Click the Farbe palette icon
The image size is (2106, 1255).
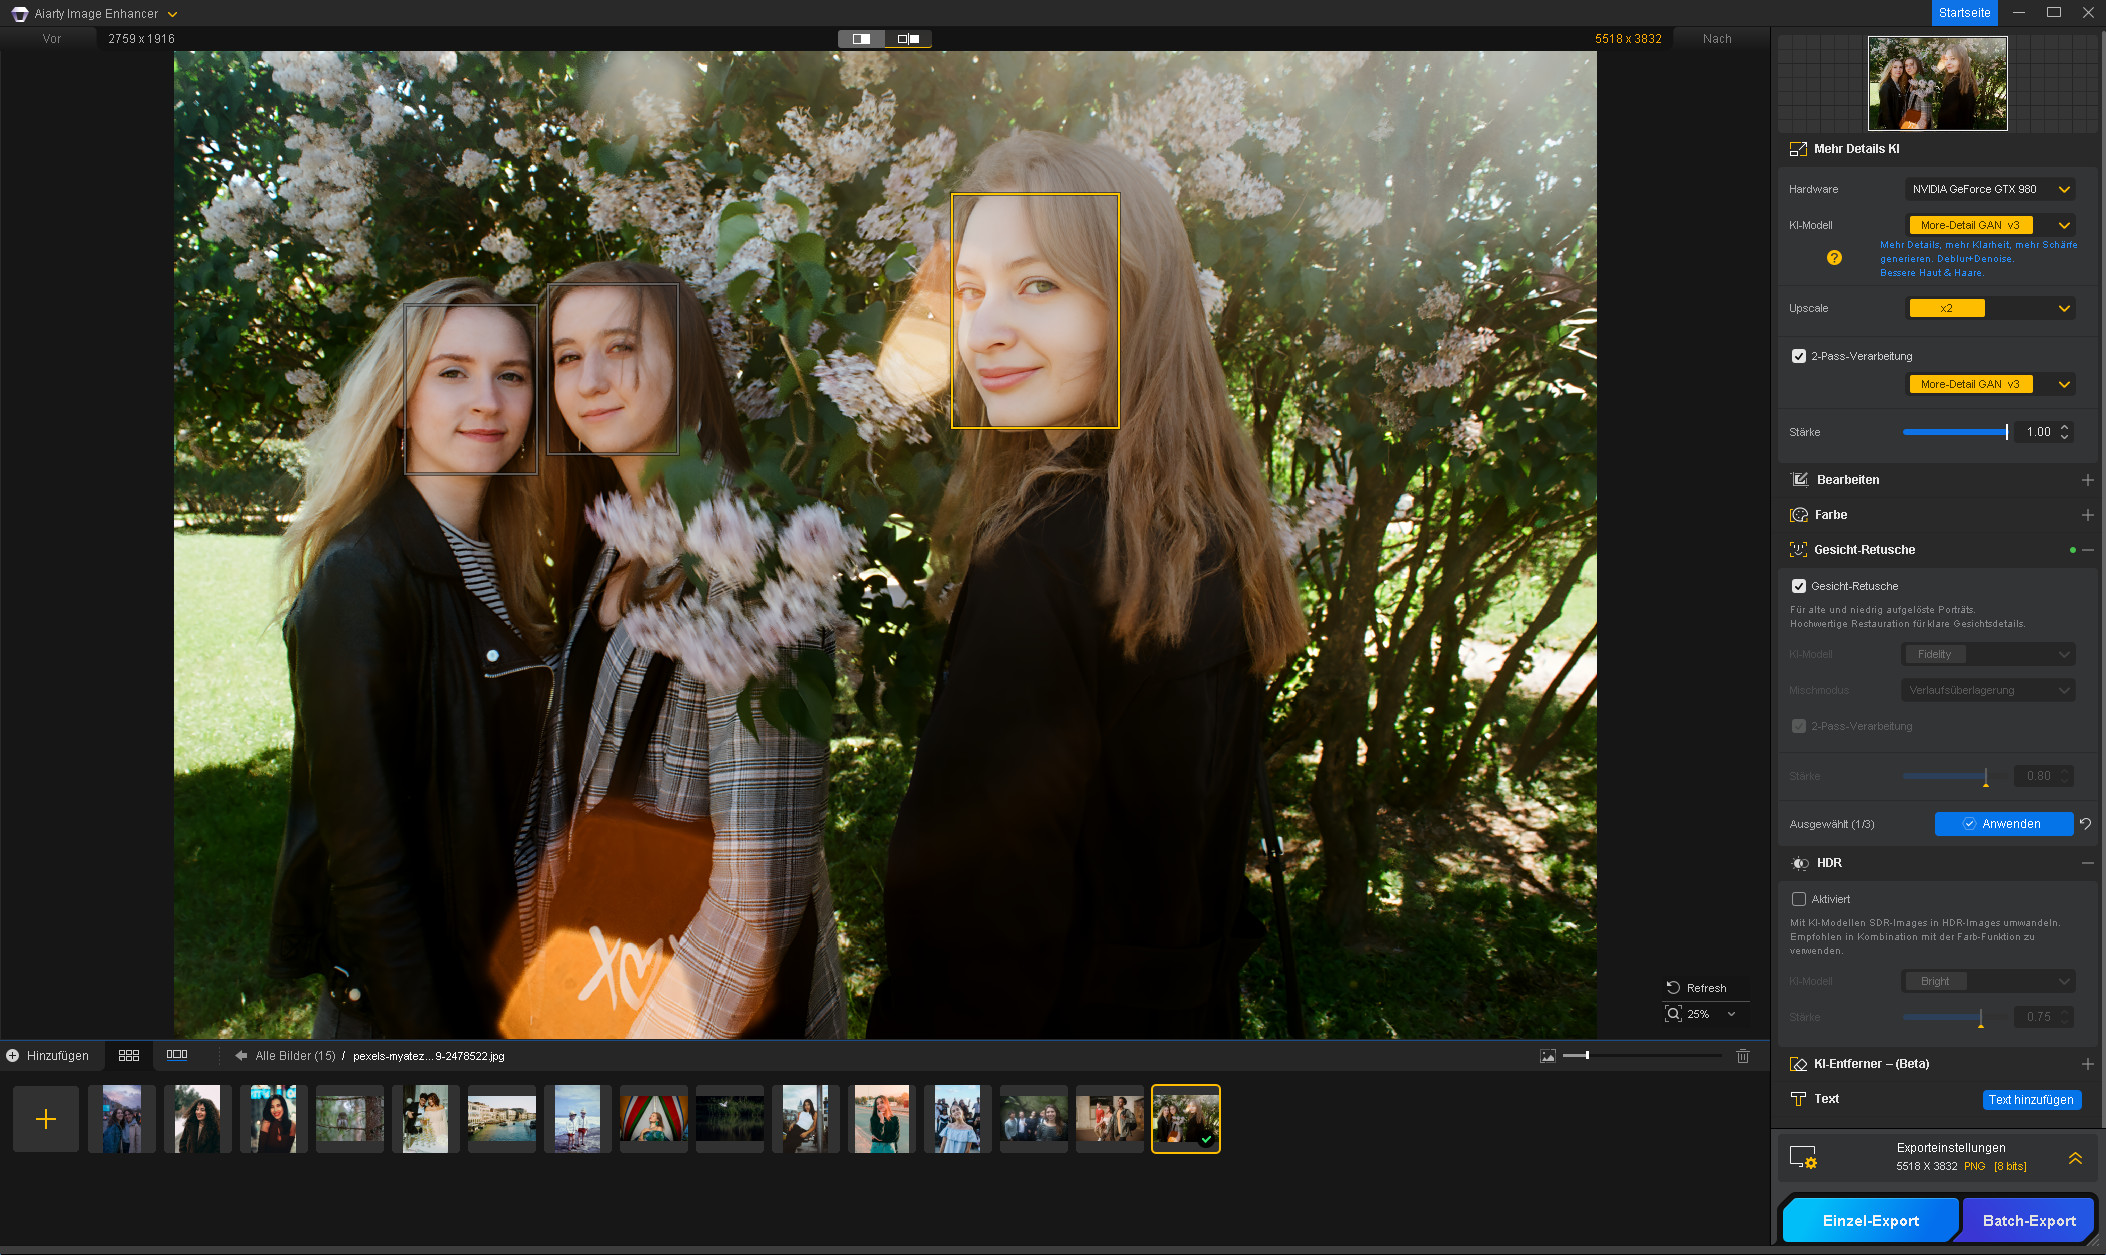point(1799,514)
